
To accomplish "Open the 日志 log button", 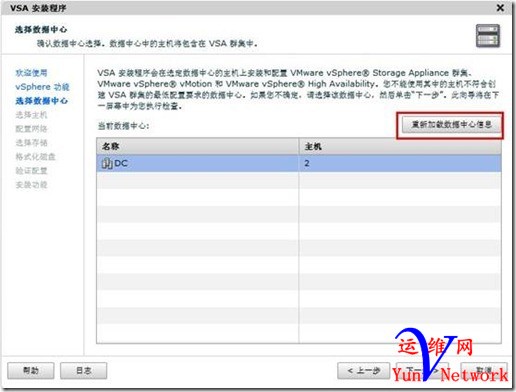I will coord(83,370).
